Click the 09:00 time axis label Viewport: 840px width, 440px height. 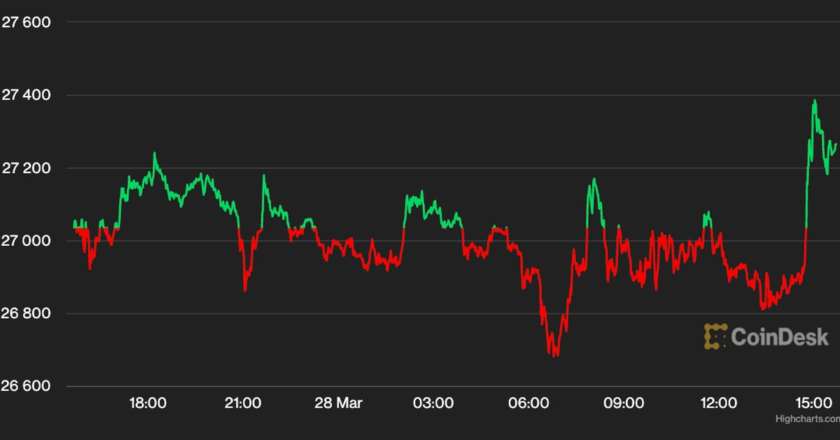pyautogui.click(x=623, y=404)
